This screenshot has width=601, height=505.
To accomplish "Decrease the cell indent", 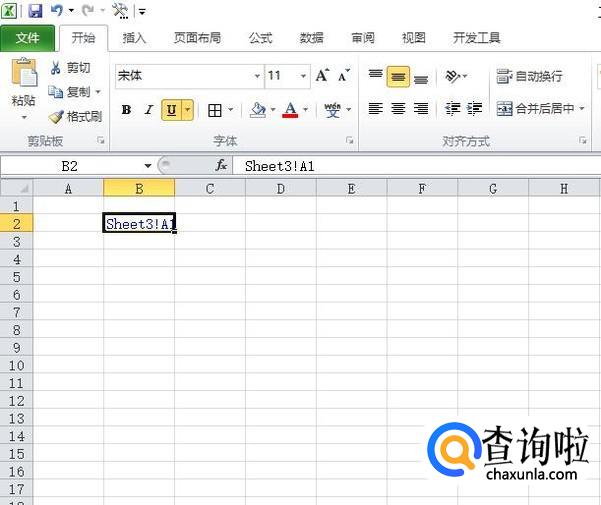I will pos(452,109).
